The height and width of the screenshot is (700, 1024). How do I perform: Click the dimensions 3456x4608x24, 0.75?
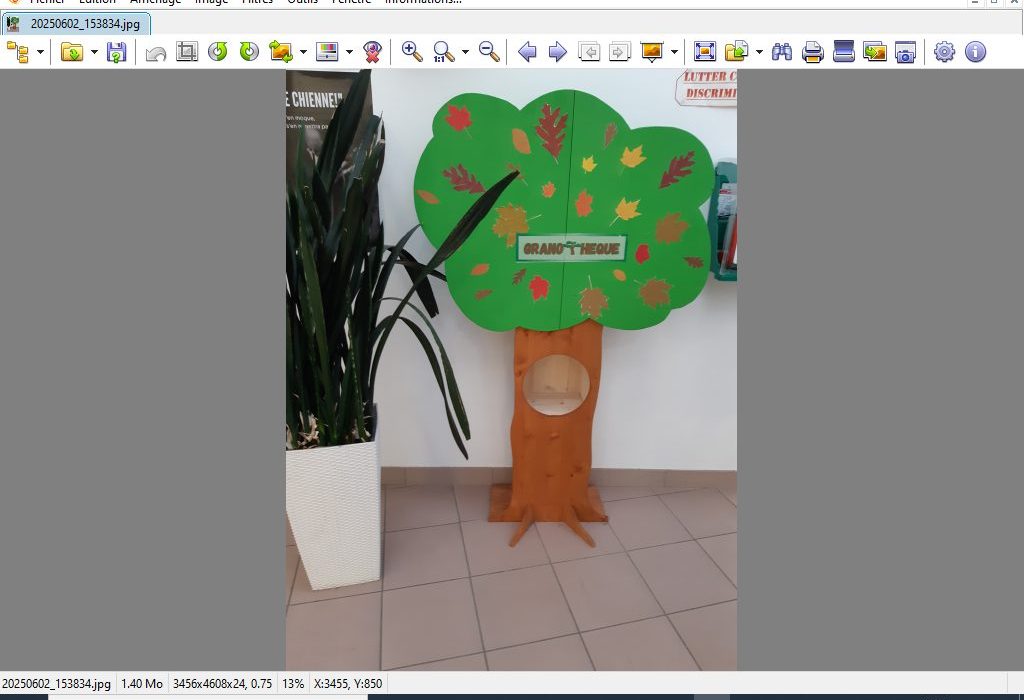point(222,684)
